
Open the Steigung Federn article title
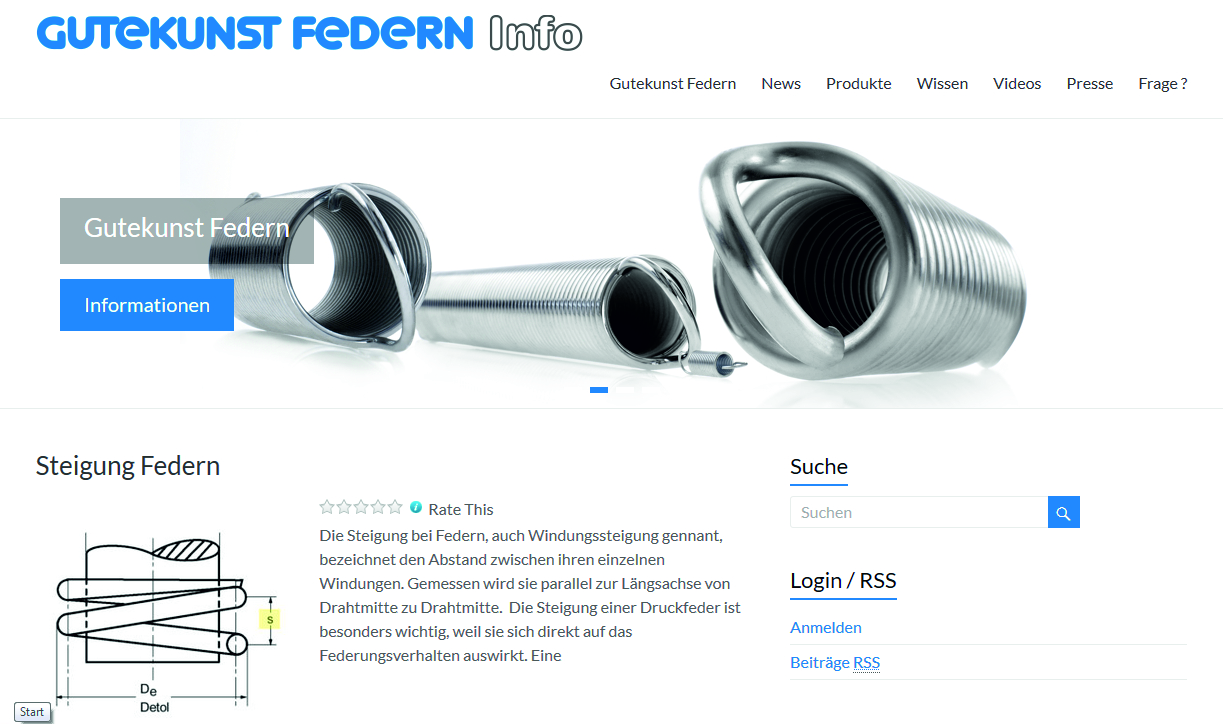(128, 466)
